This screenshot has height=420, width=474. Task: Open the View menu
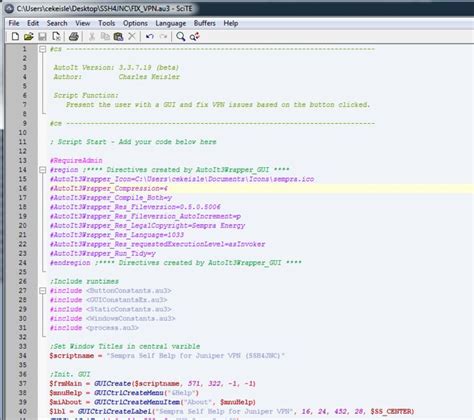[x=83, y=23]
